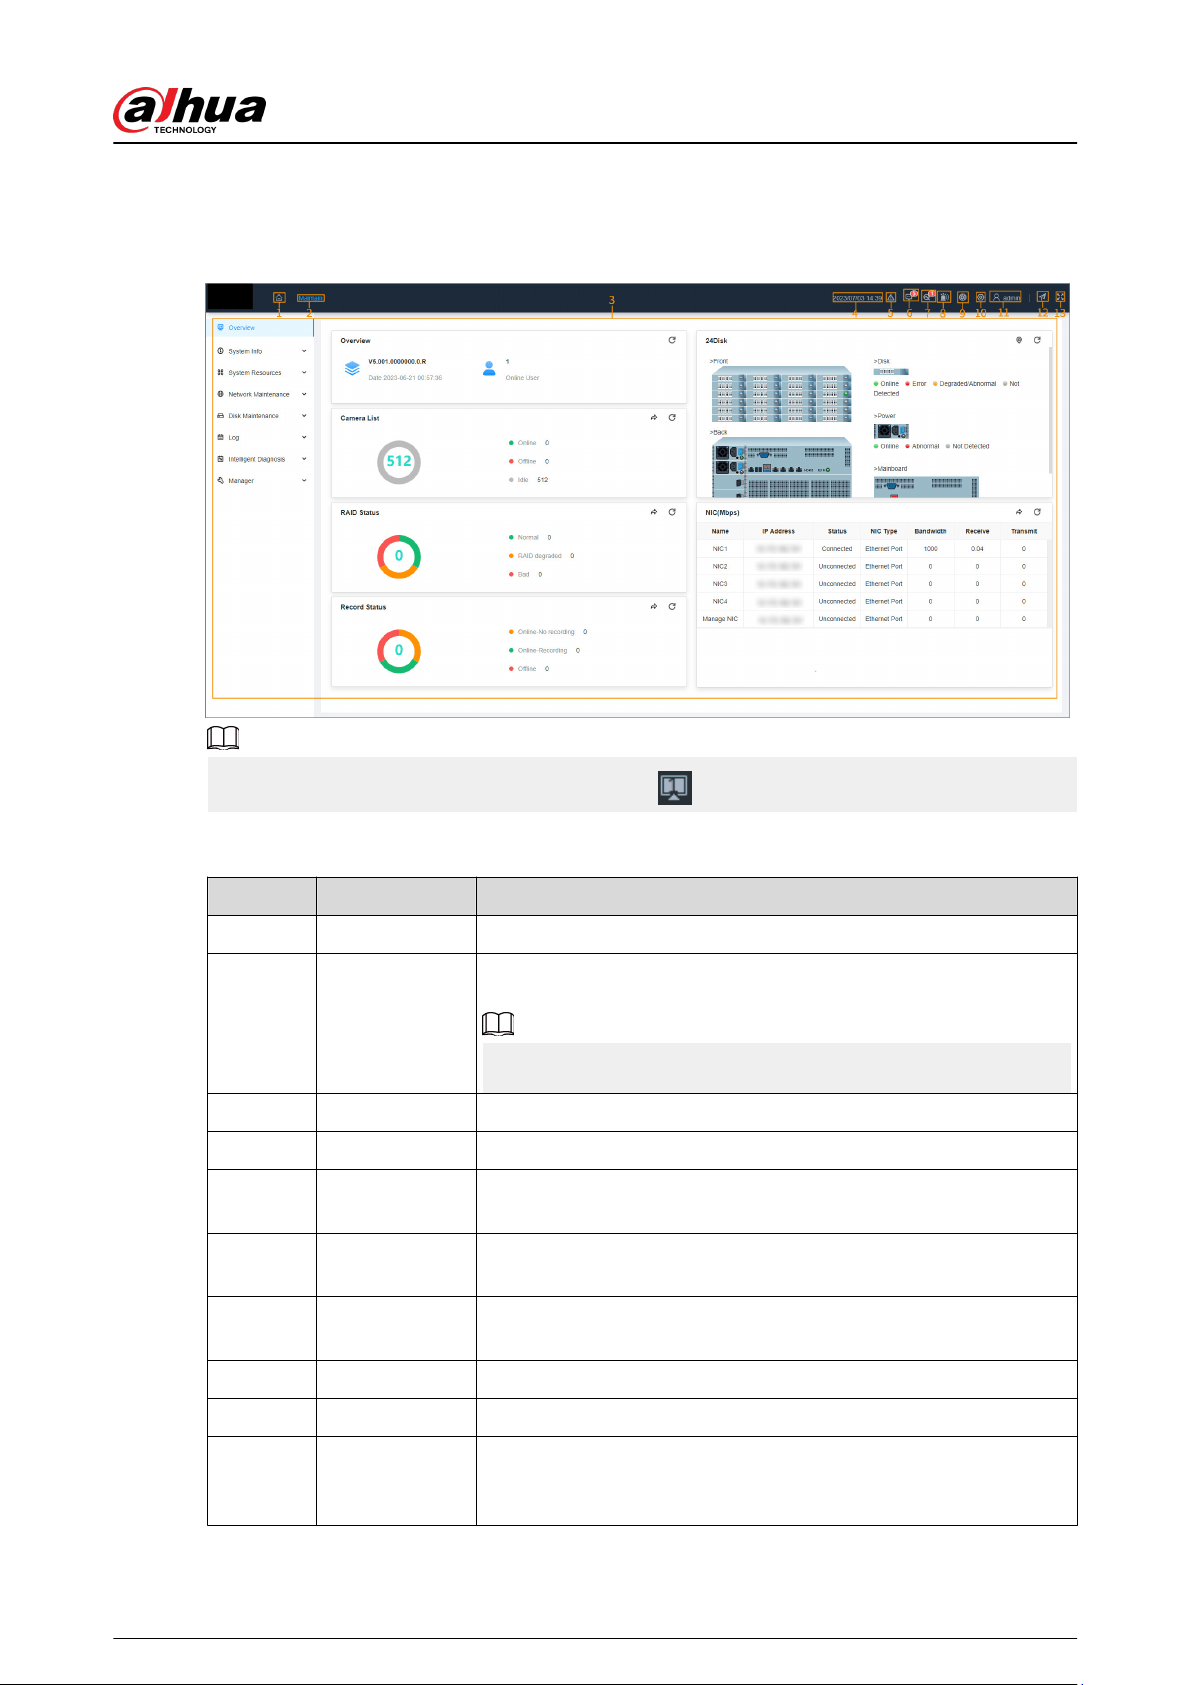Open the message notifications icon with badge
This screenshot has width=1192, height=1685.
click(910, 296)
